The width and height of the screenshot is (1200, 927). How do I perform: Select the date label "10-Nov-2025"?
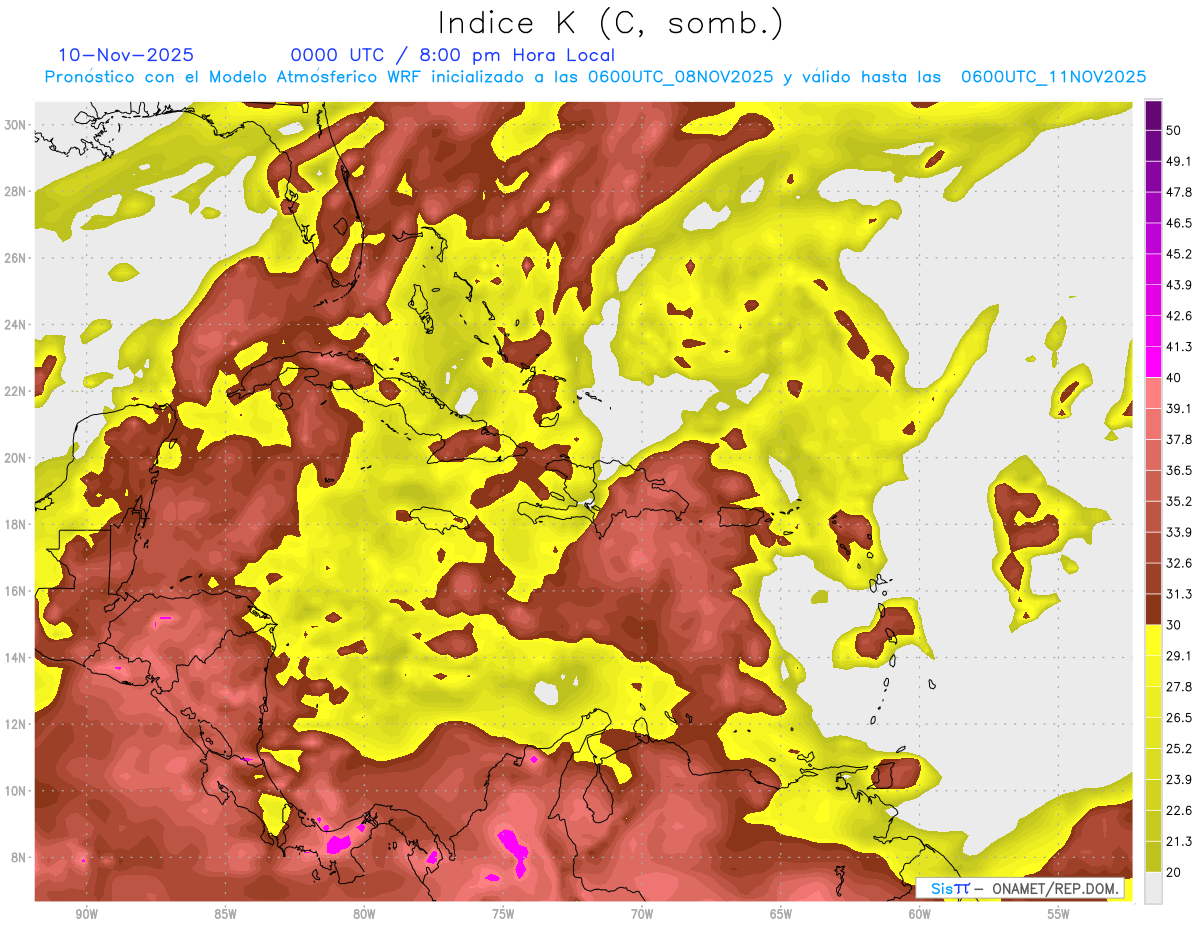pos(126,55)
